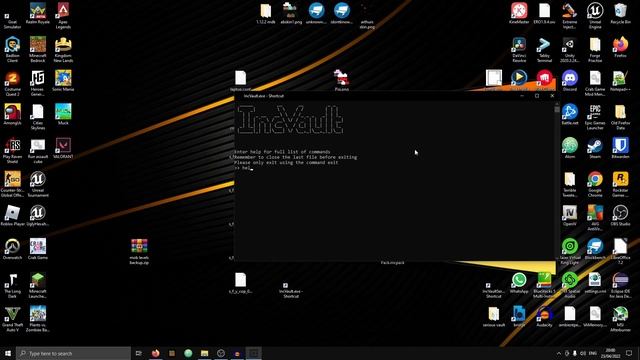This screenshot has width=640, height=360.
Task: Click the WhatsApp desktop shortcut
Action: tap(519, 282)
